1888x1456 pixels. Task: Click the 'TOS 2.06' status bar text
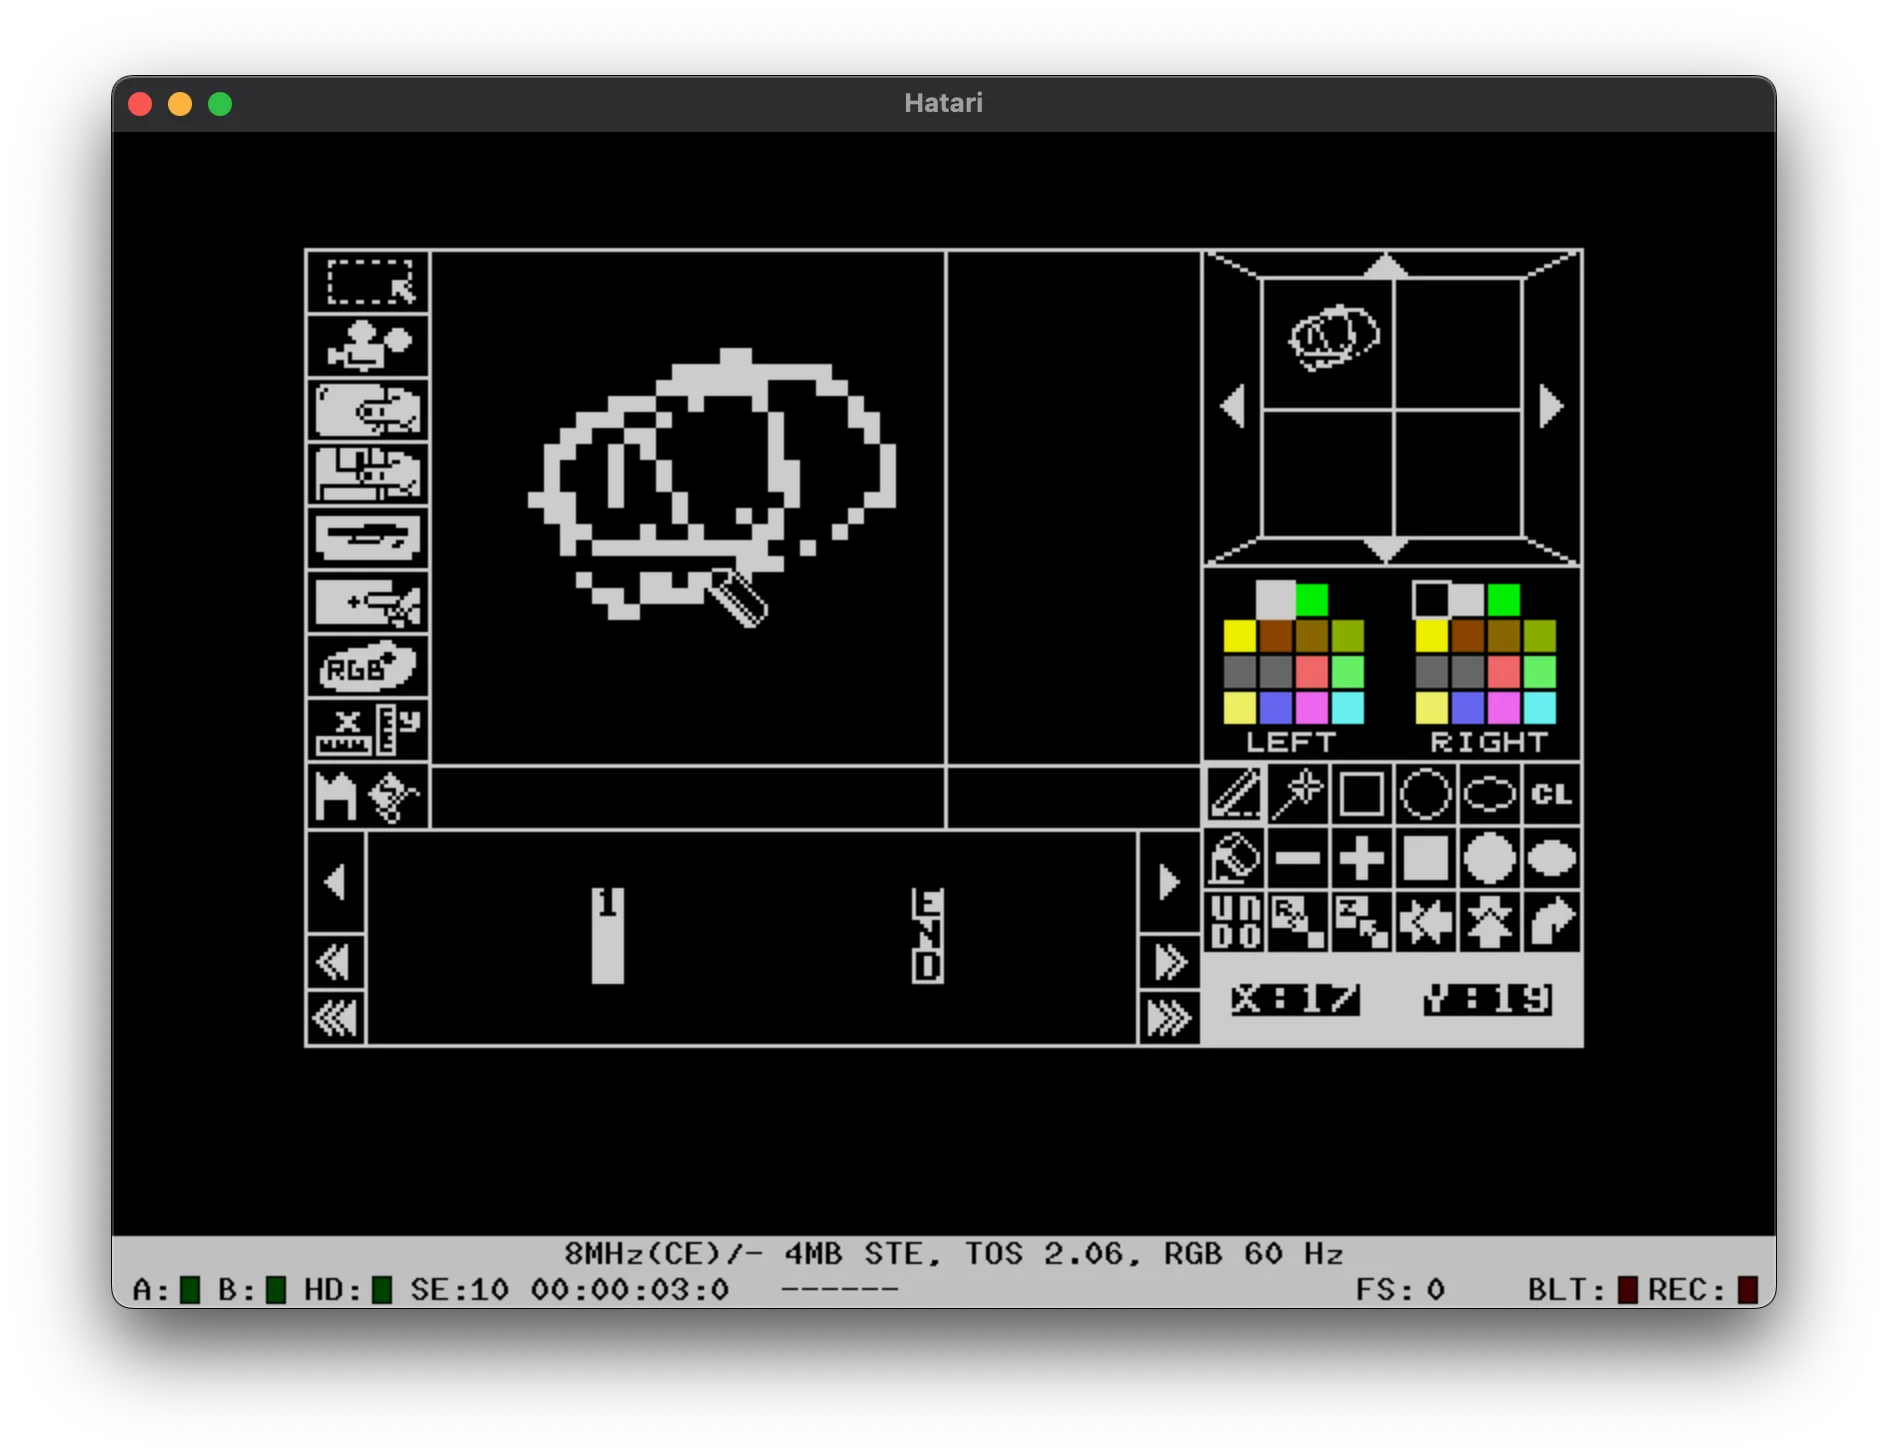click(1043, 1254)
